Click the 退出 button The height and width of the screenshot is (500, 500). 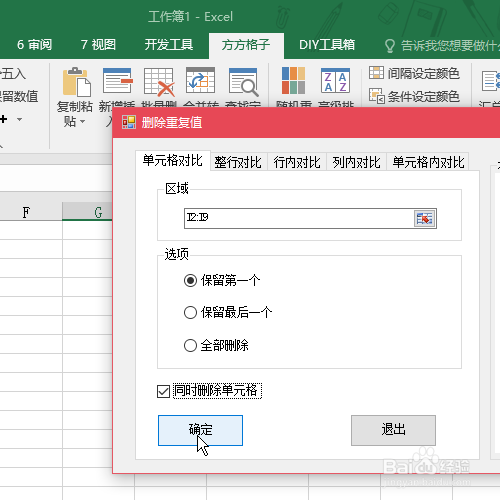pyautogui.click(x=393, y=430)
